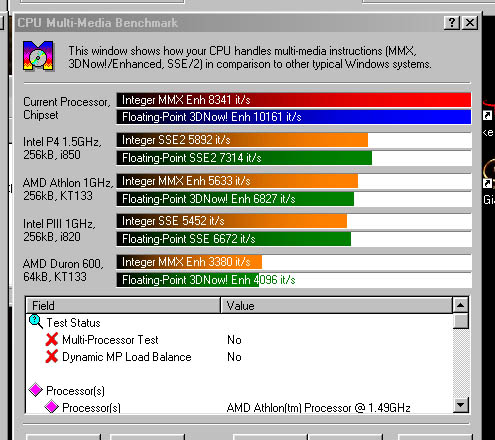Viewport: 495px width, 440px height.
Task: Click the Floating-Point SSE2 7314 it/s bar
Action: [x=244, y=158]
